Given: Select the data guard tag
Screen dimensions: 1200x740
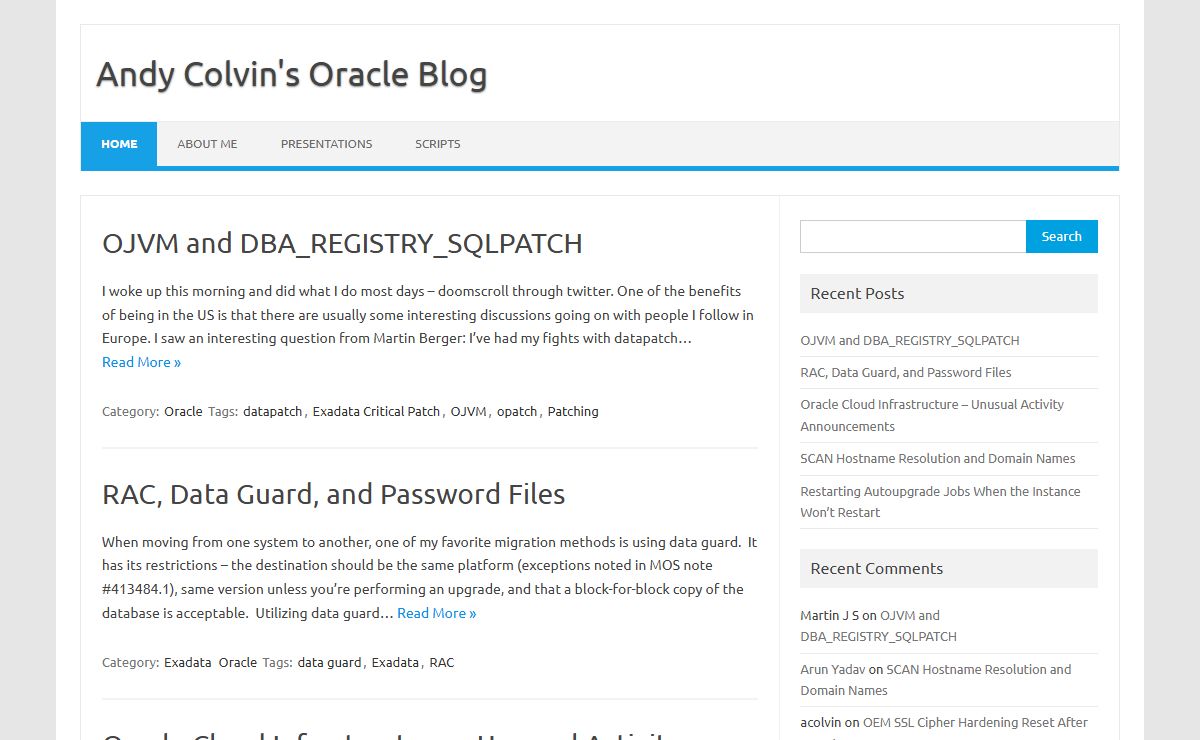Looking at the screenshot, I should [x=329, y=662].
